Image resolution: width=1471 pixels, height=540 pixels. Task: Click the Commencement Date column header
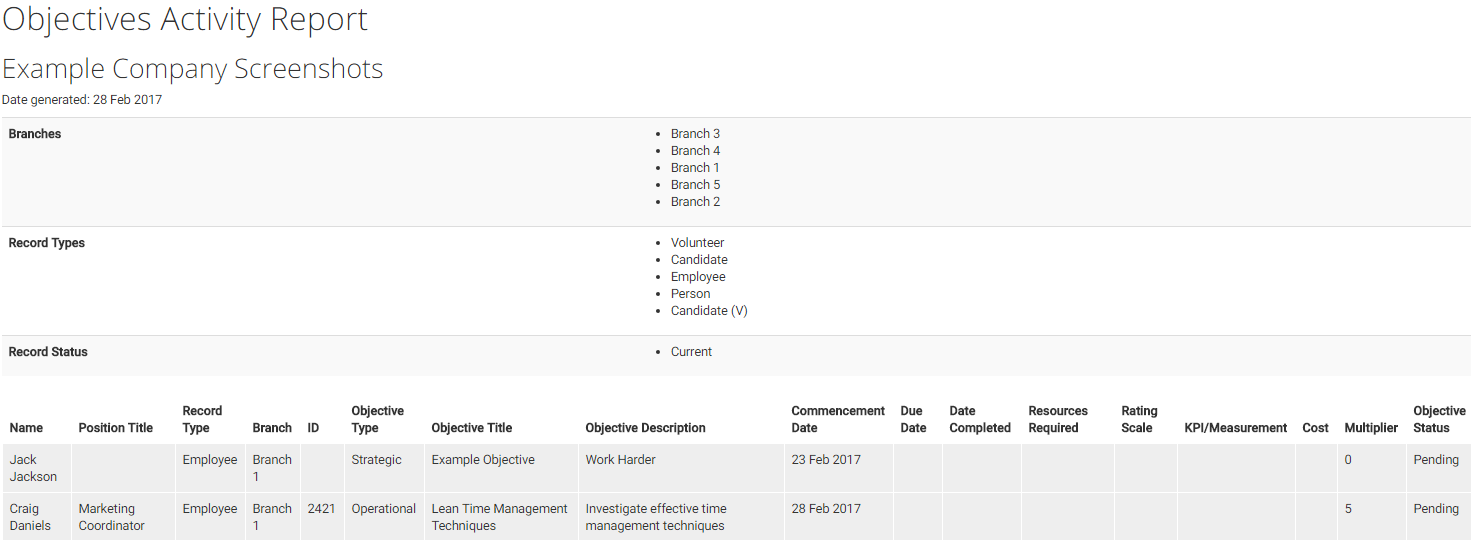pos(838,419)
